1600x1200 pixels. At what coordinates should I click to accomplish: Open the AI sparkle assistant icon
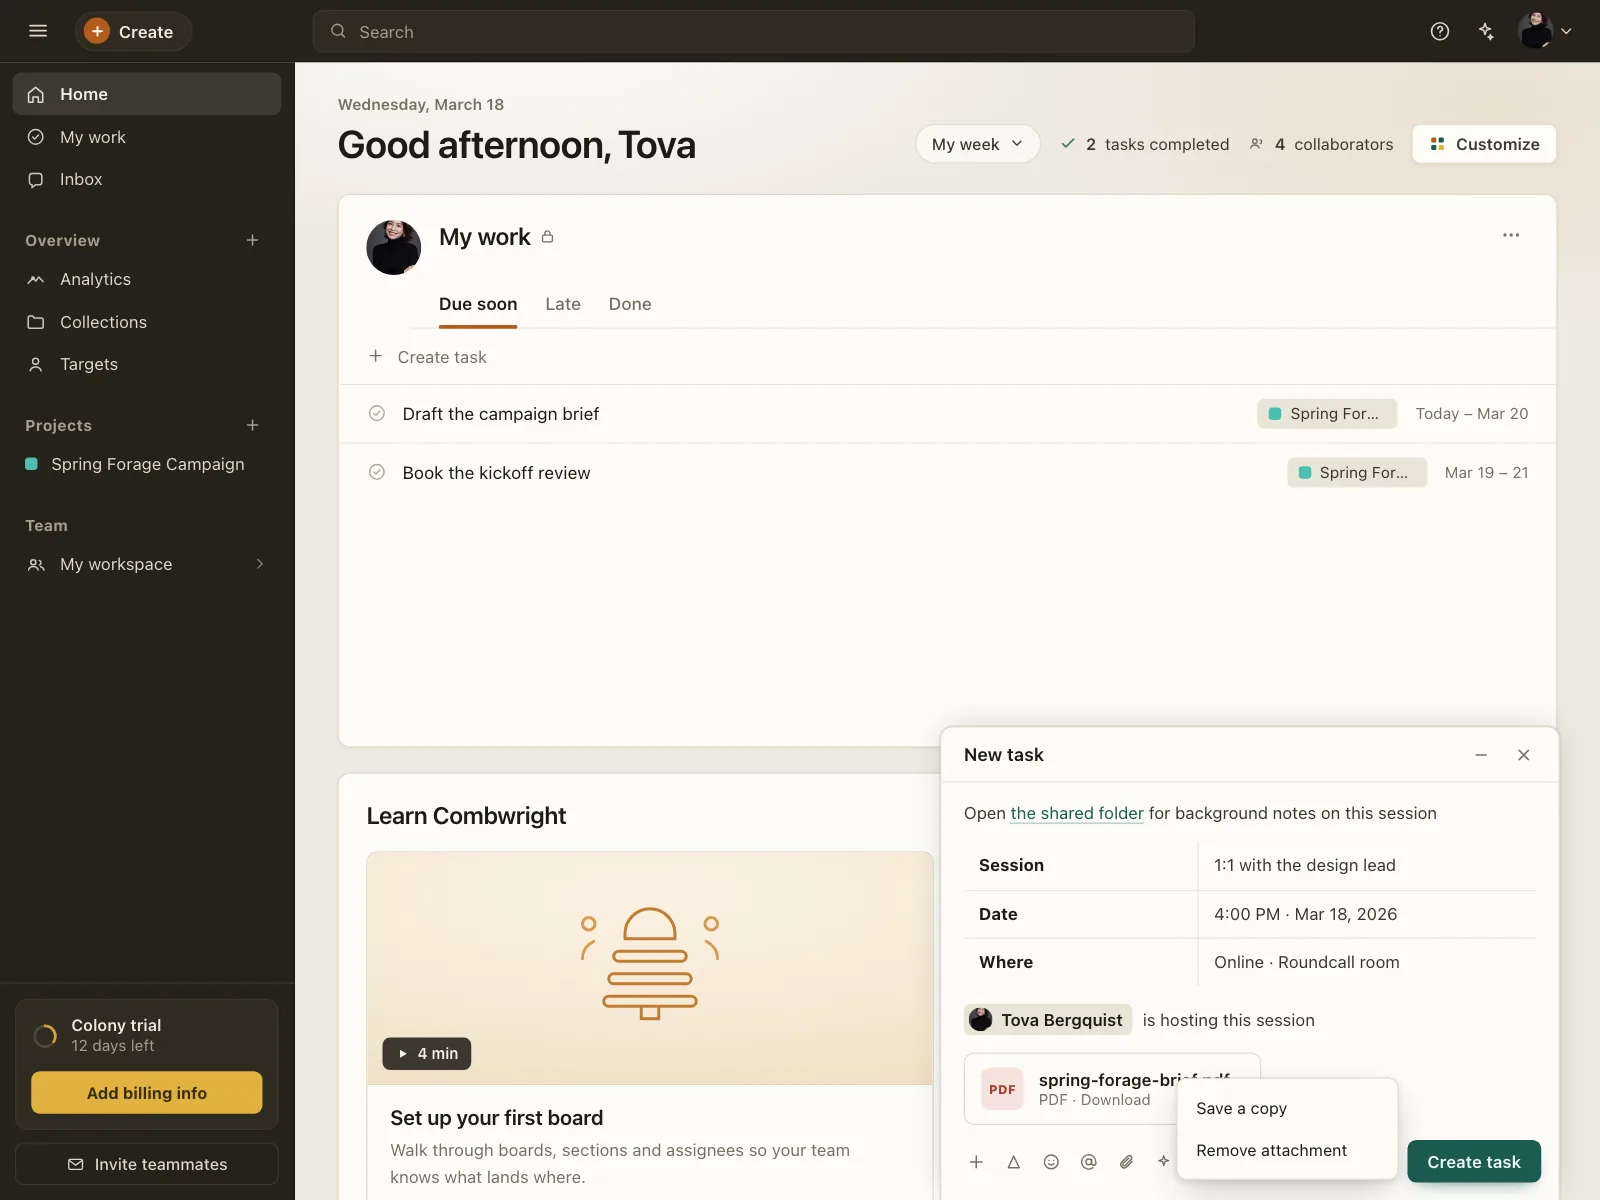pyautogui.click(x=1487, y=31)
